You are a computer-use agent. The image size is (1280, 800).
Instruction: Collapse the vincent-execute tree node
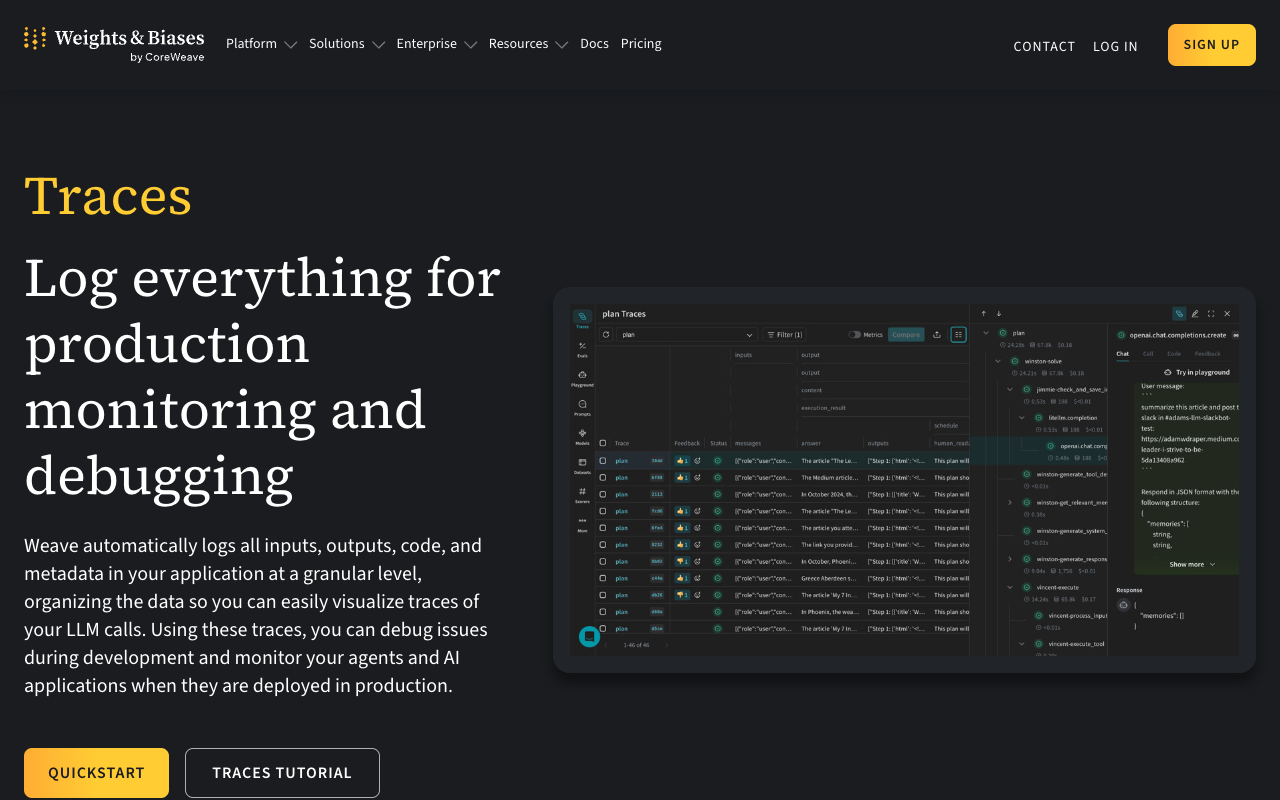[x=1010, y=587]
